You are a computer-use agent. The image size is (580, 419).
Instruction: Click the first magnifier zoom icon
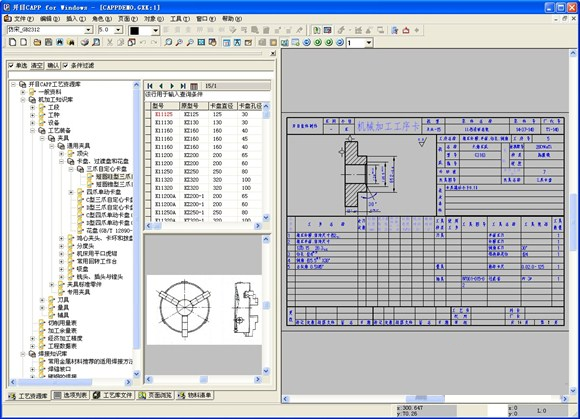tap(168, 43)
